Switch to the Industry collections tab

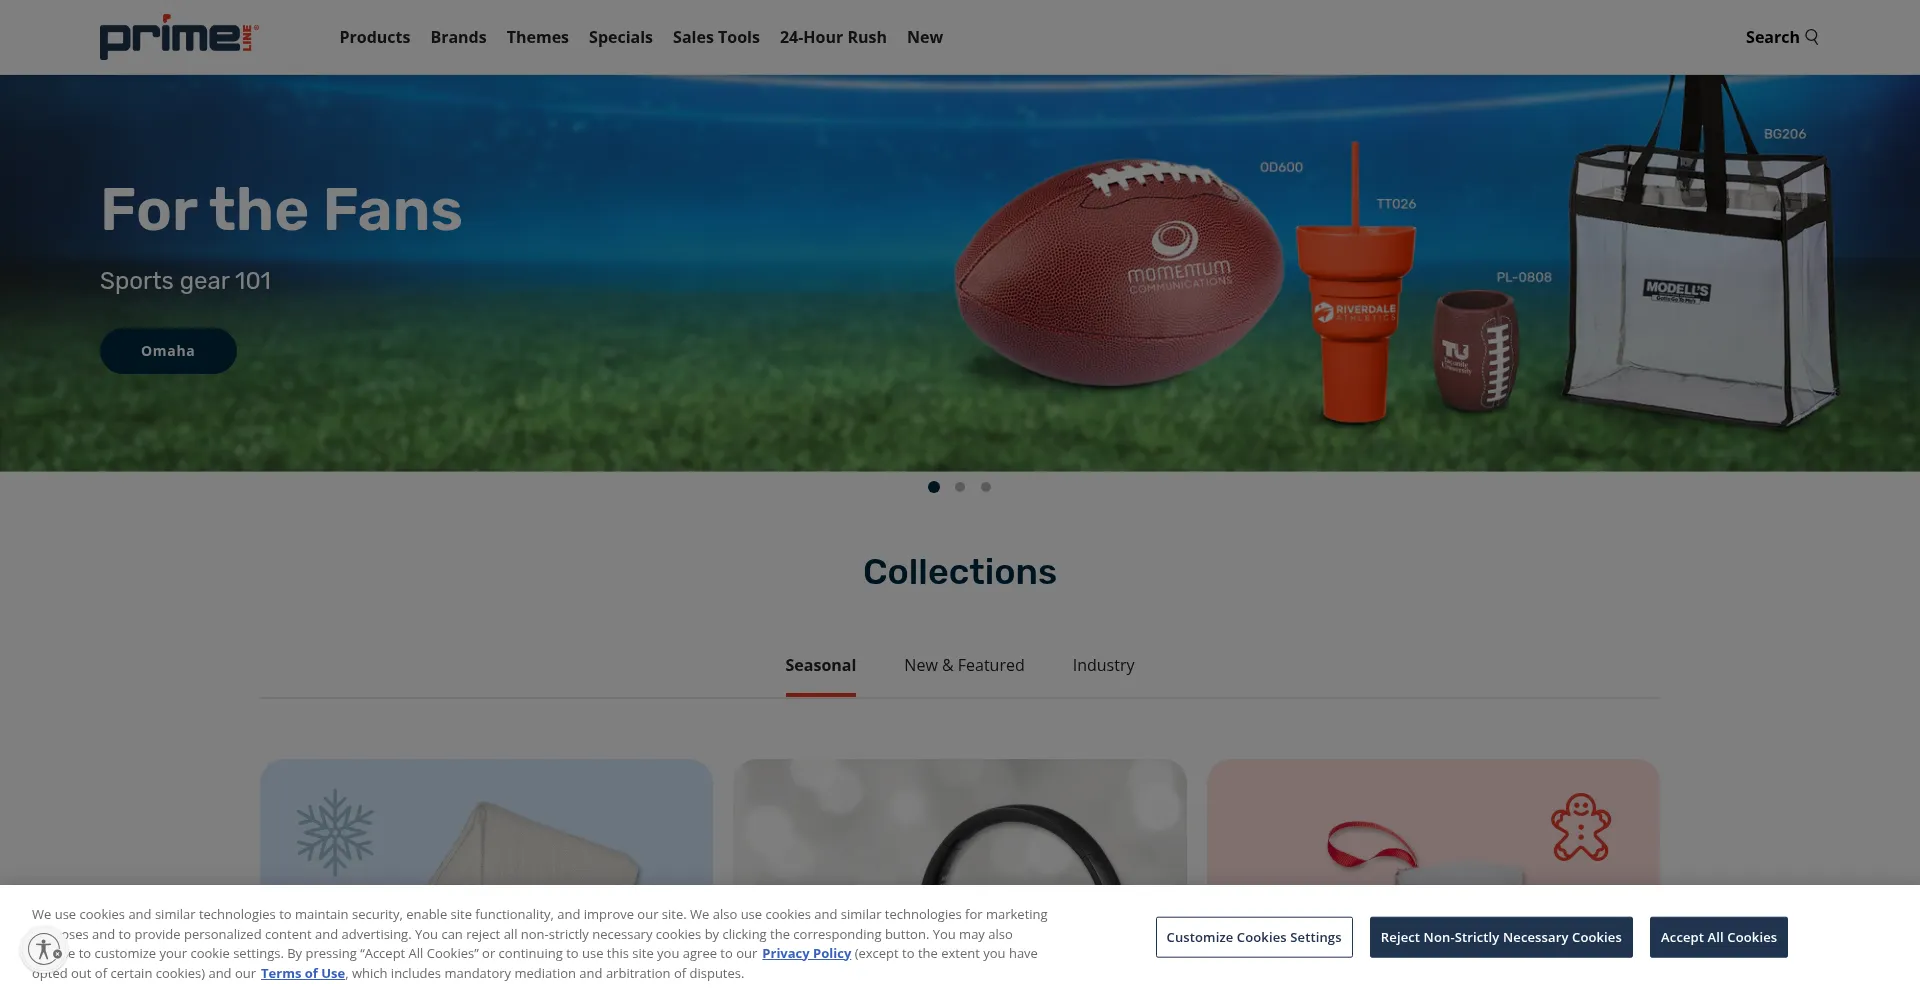tap(1103, 665)
